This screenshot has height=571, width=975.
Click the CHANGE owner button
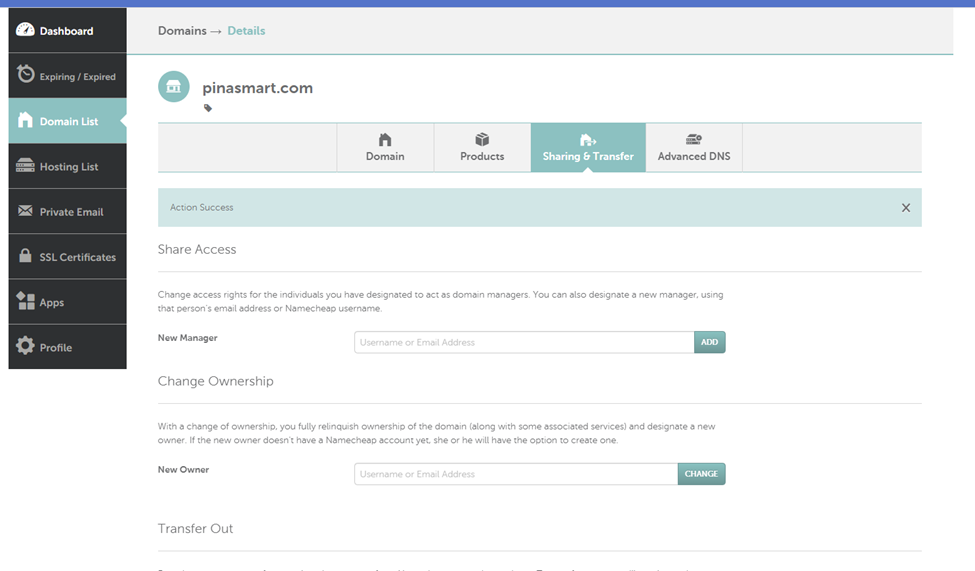(x=701, y=474)
